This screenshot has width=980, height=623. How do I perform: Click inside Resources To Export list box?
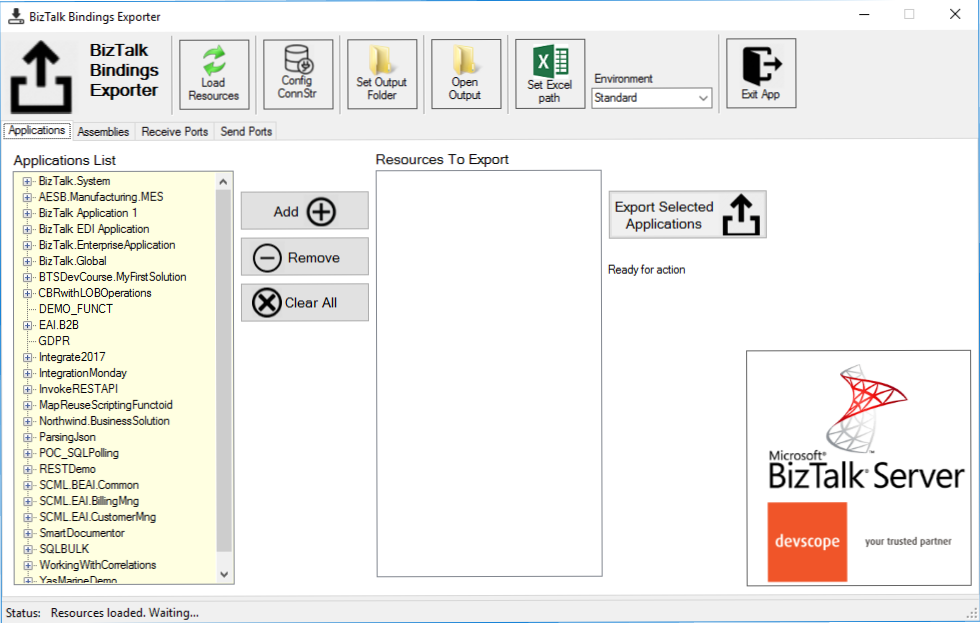[x=489, y=373]
